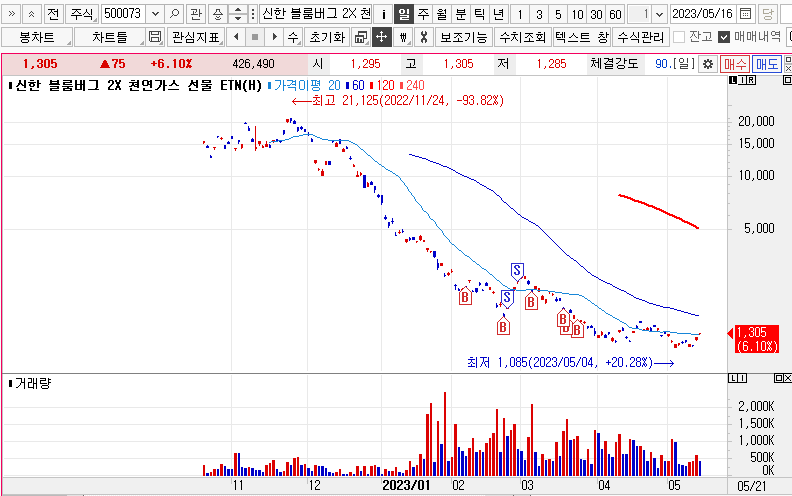Click the i stock information icon
The width and height of the screenshot is (792, 496).
pos(383,14)
